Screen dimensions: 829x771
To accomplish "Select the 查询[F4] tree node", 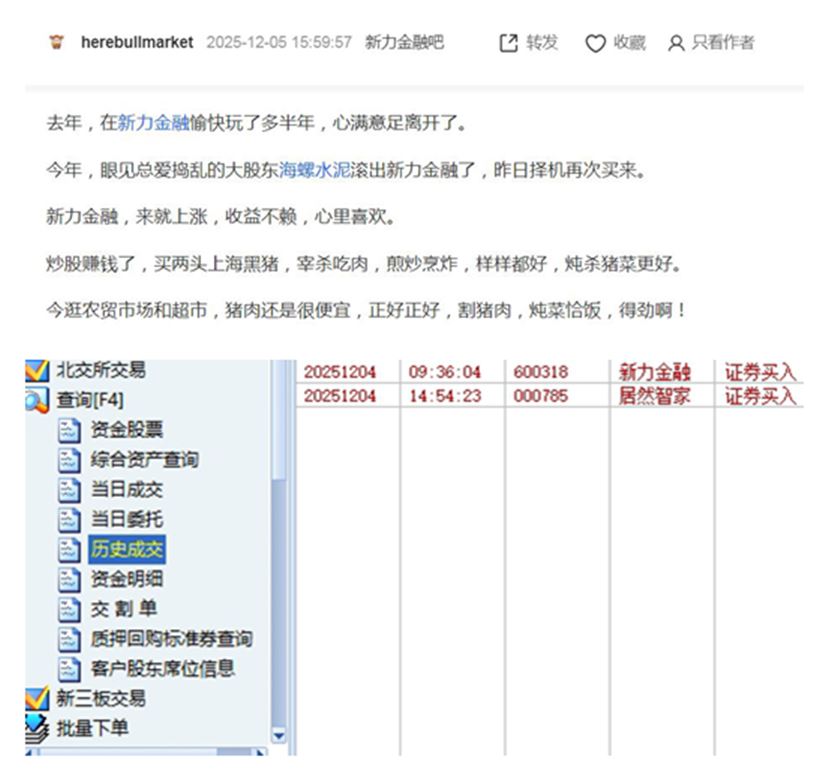I will point(90,400).
